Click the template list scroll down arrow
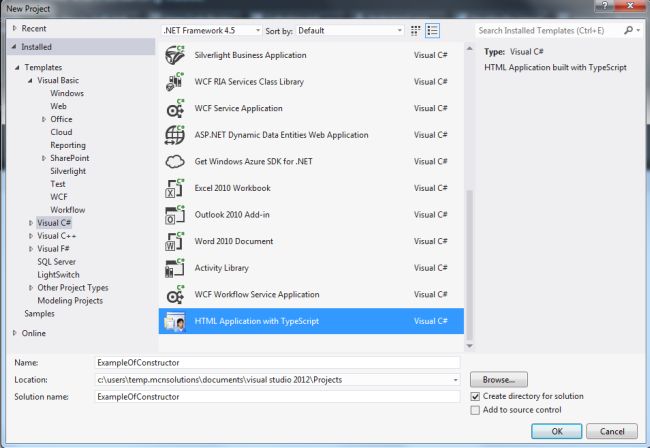 pyautogui.click(x=469, y=346)
